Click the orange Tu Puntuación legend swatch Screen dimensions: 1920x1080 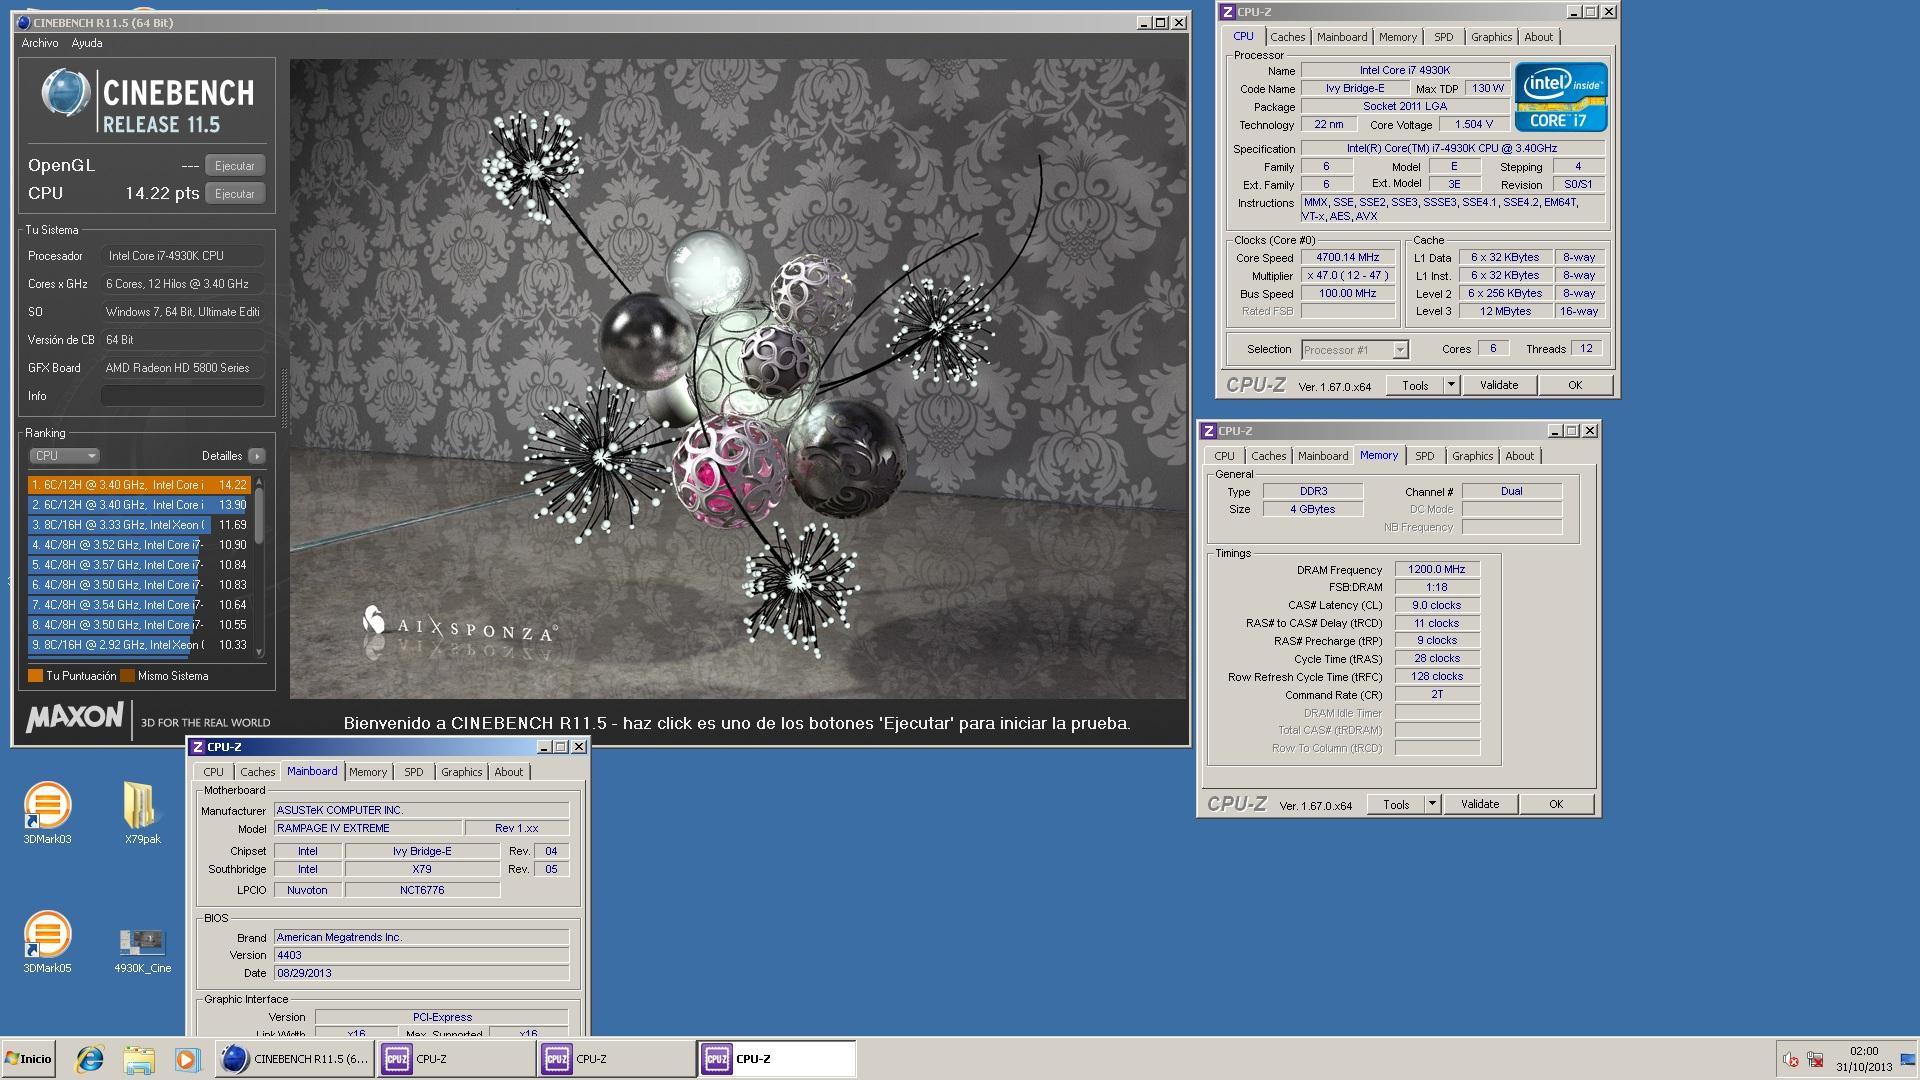(35, 676)
